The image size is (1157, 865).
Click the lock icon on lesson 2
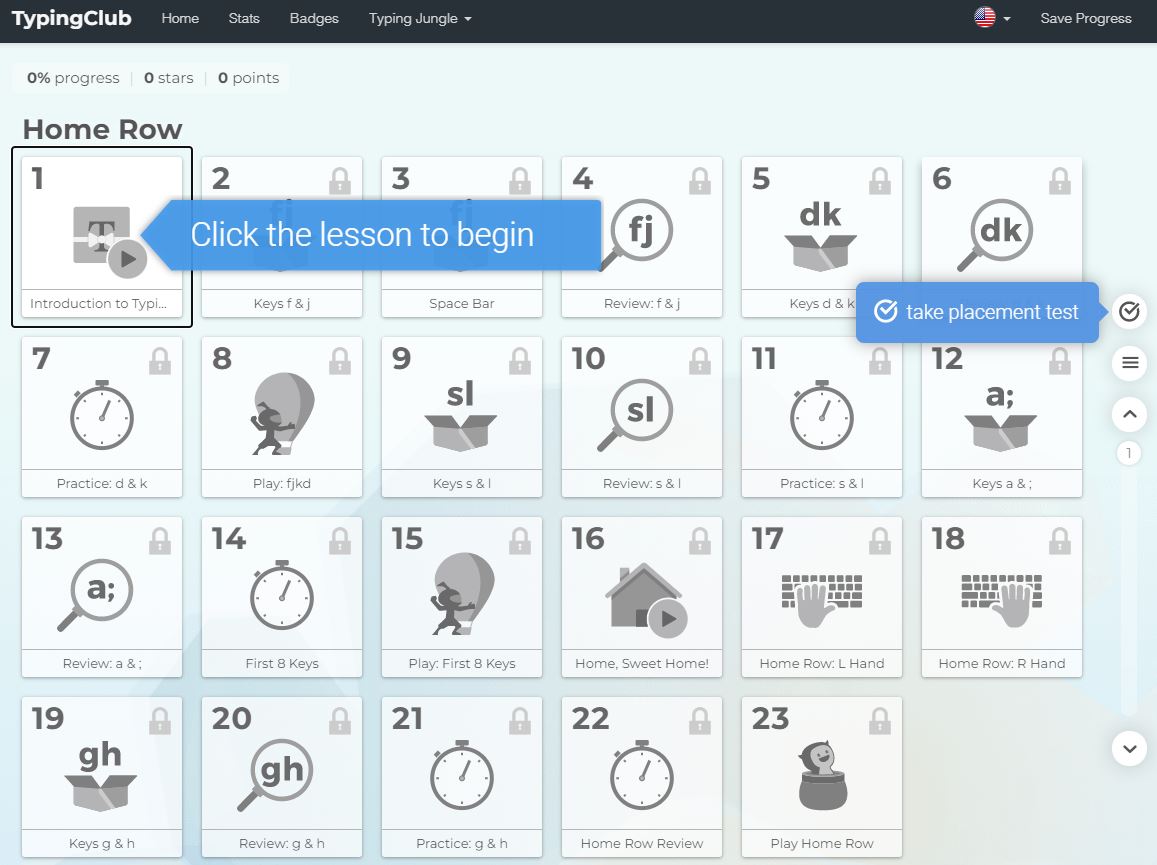click(x=340, y=181)
